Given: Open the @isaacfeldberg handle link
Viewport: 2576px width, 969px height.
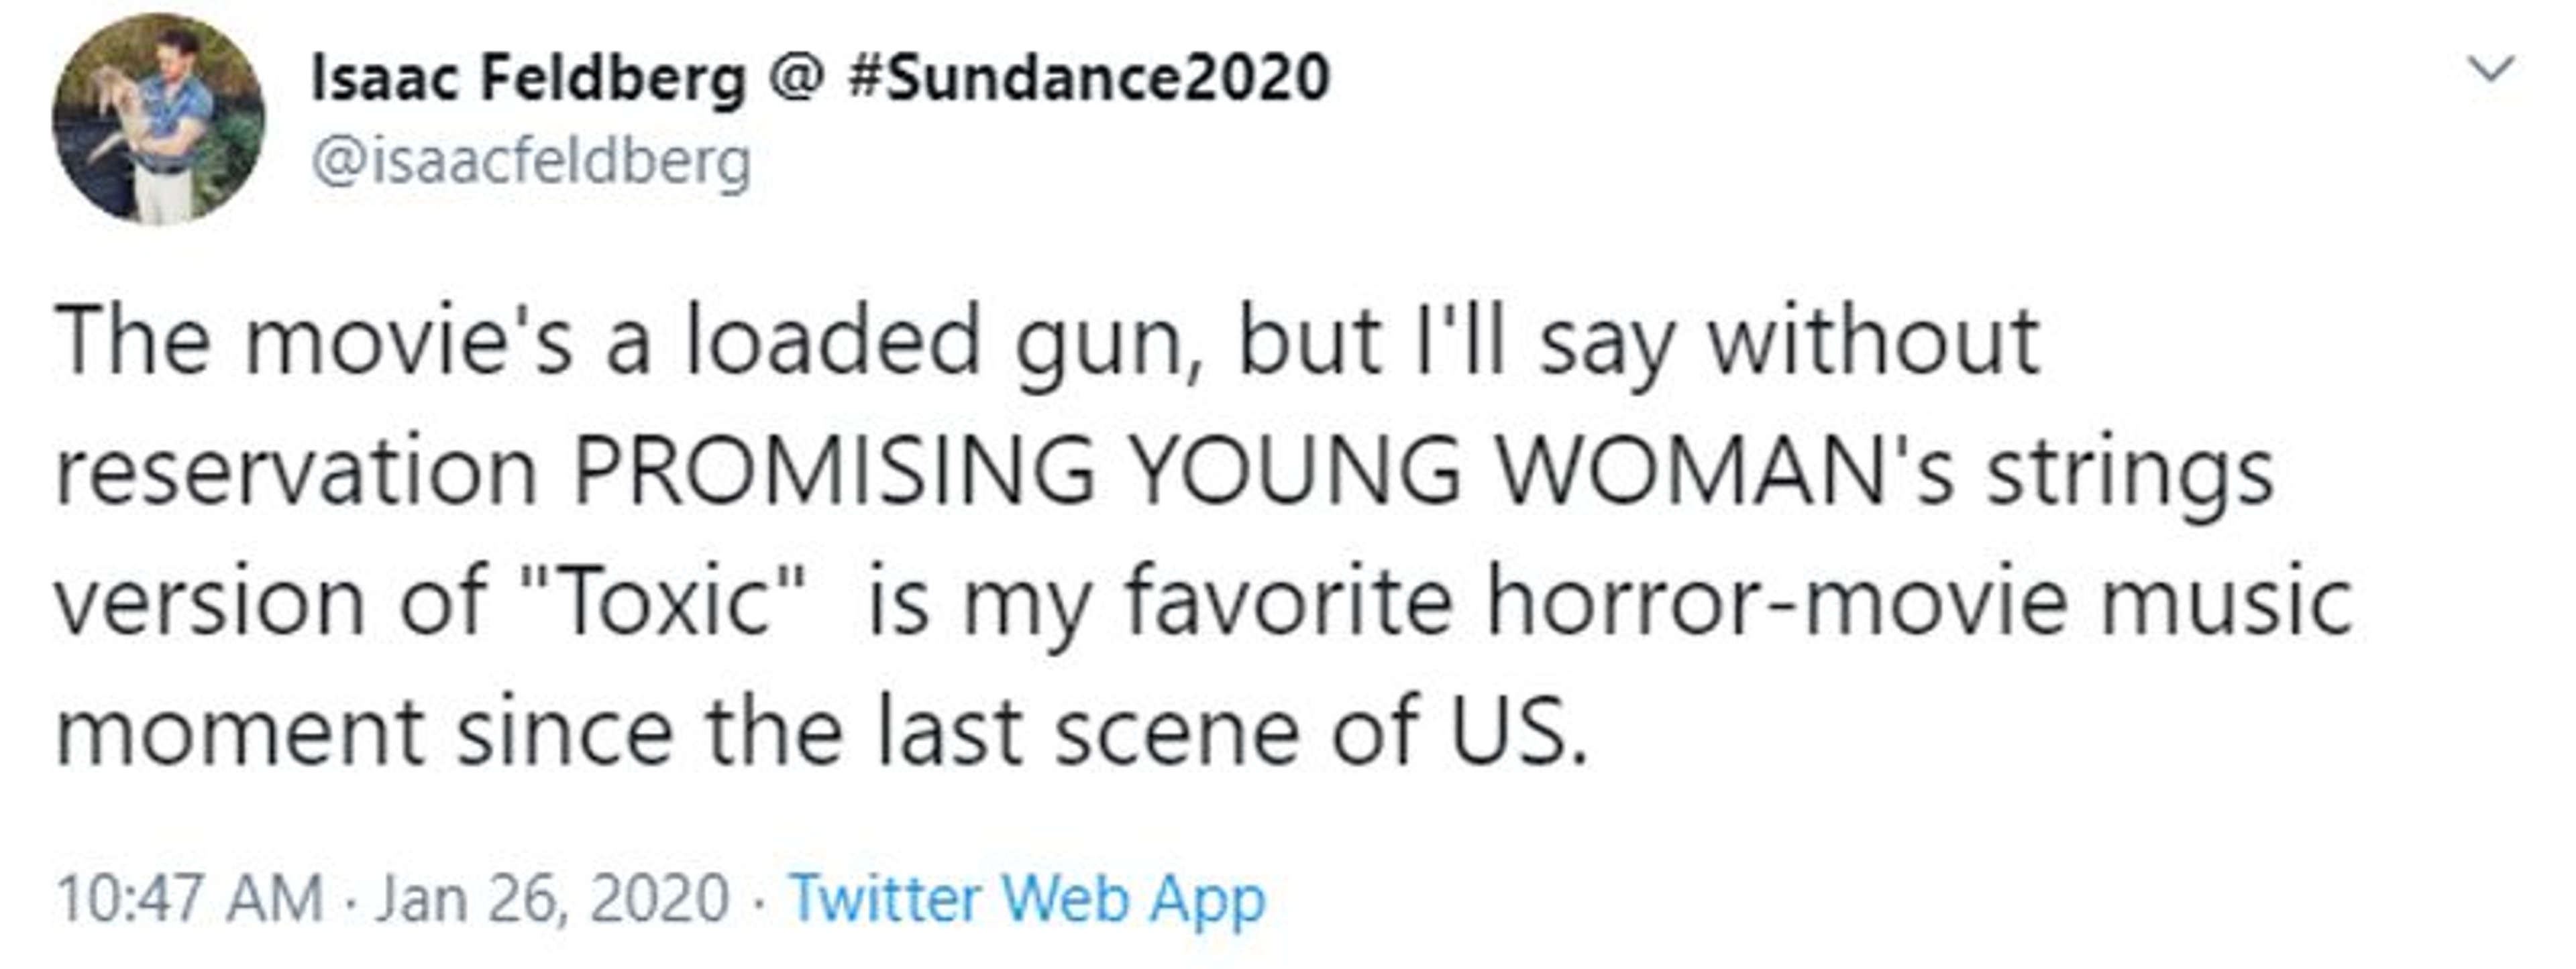Looking at the screenshot, I should point(531,161).
